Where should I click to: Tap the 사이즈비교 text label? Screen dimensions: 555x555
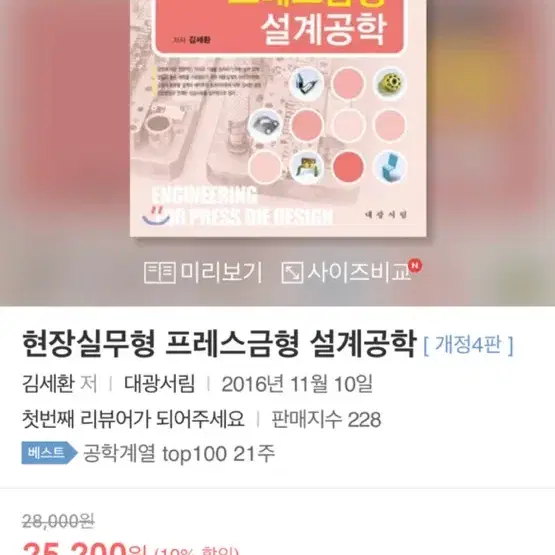[359, 273]
